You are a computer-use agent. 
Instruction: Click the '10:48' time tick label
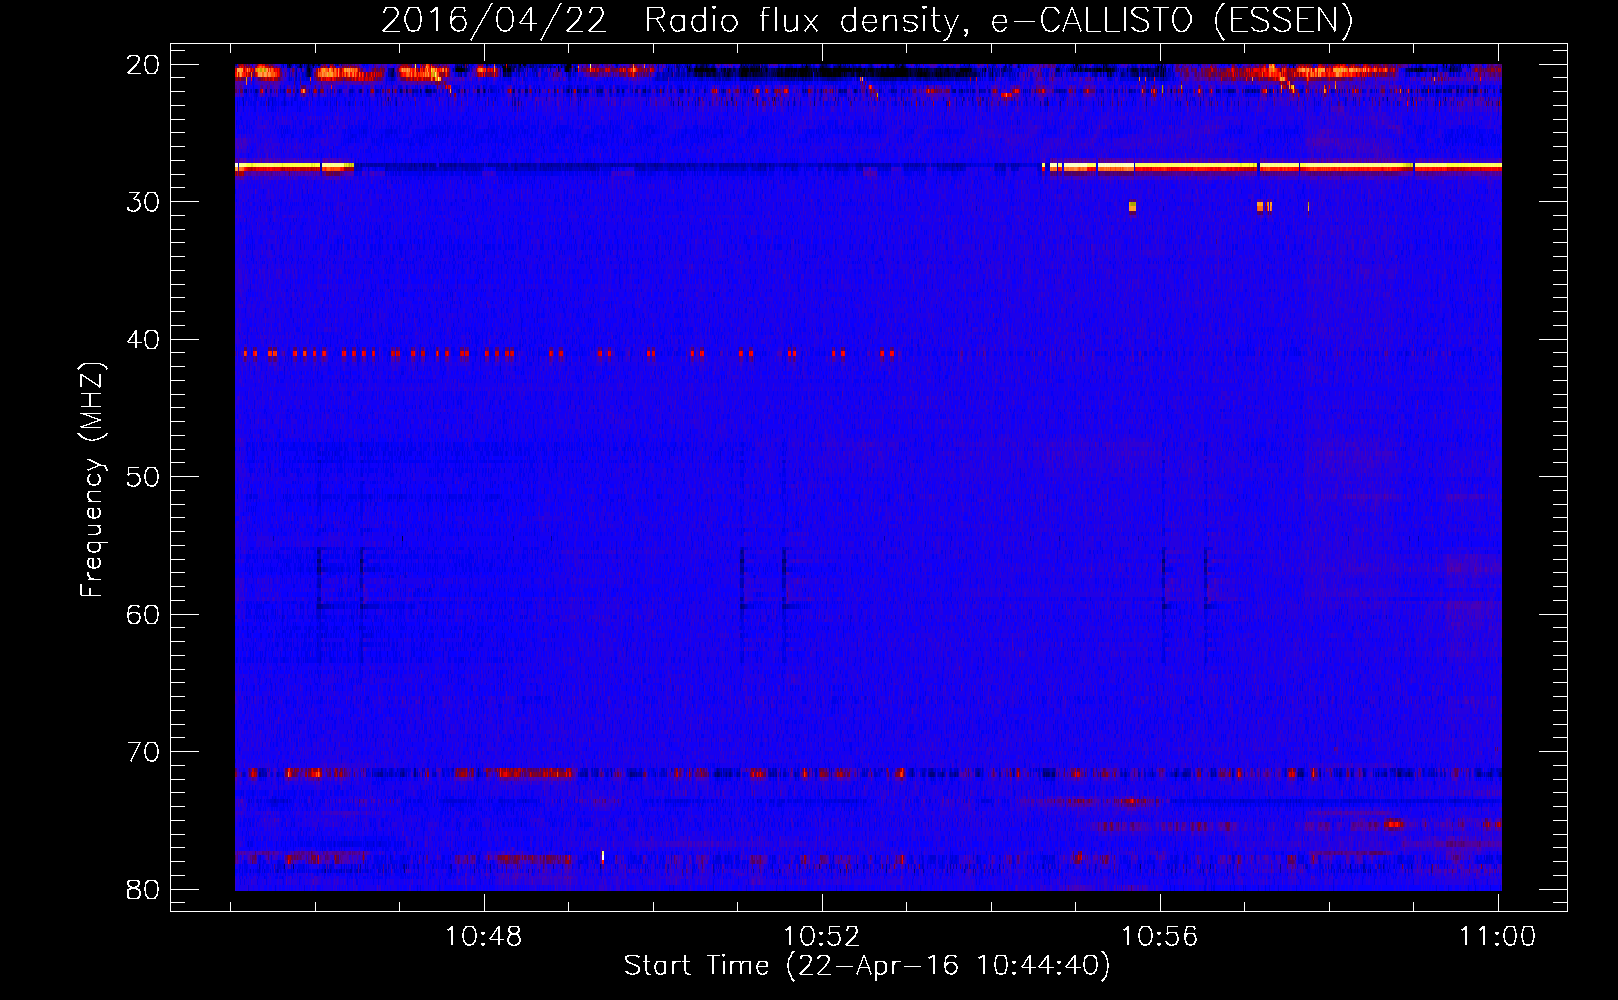(x=483, y=937)
